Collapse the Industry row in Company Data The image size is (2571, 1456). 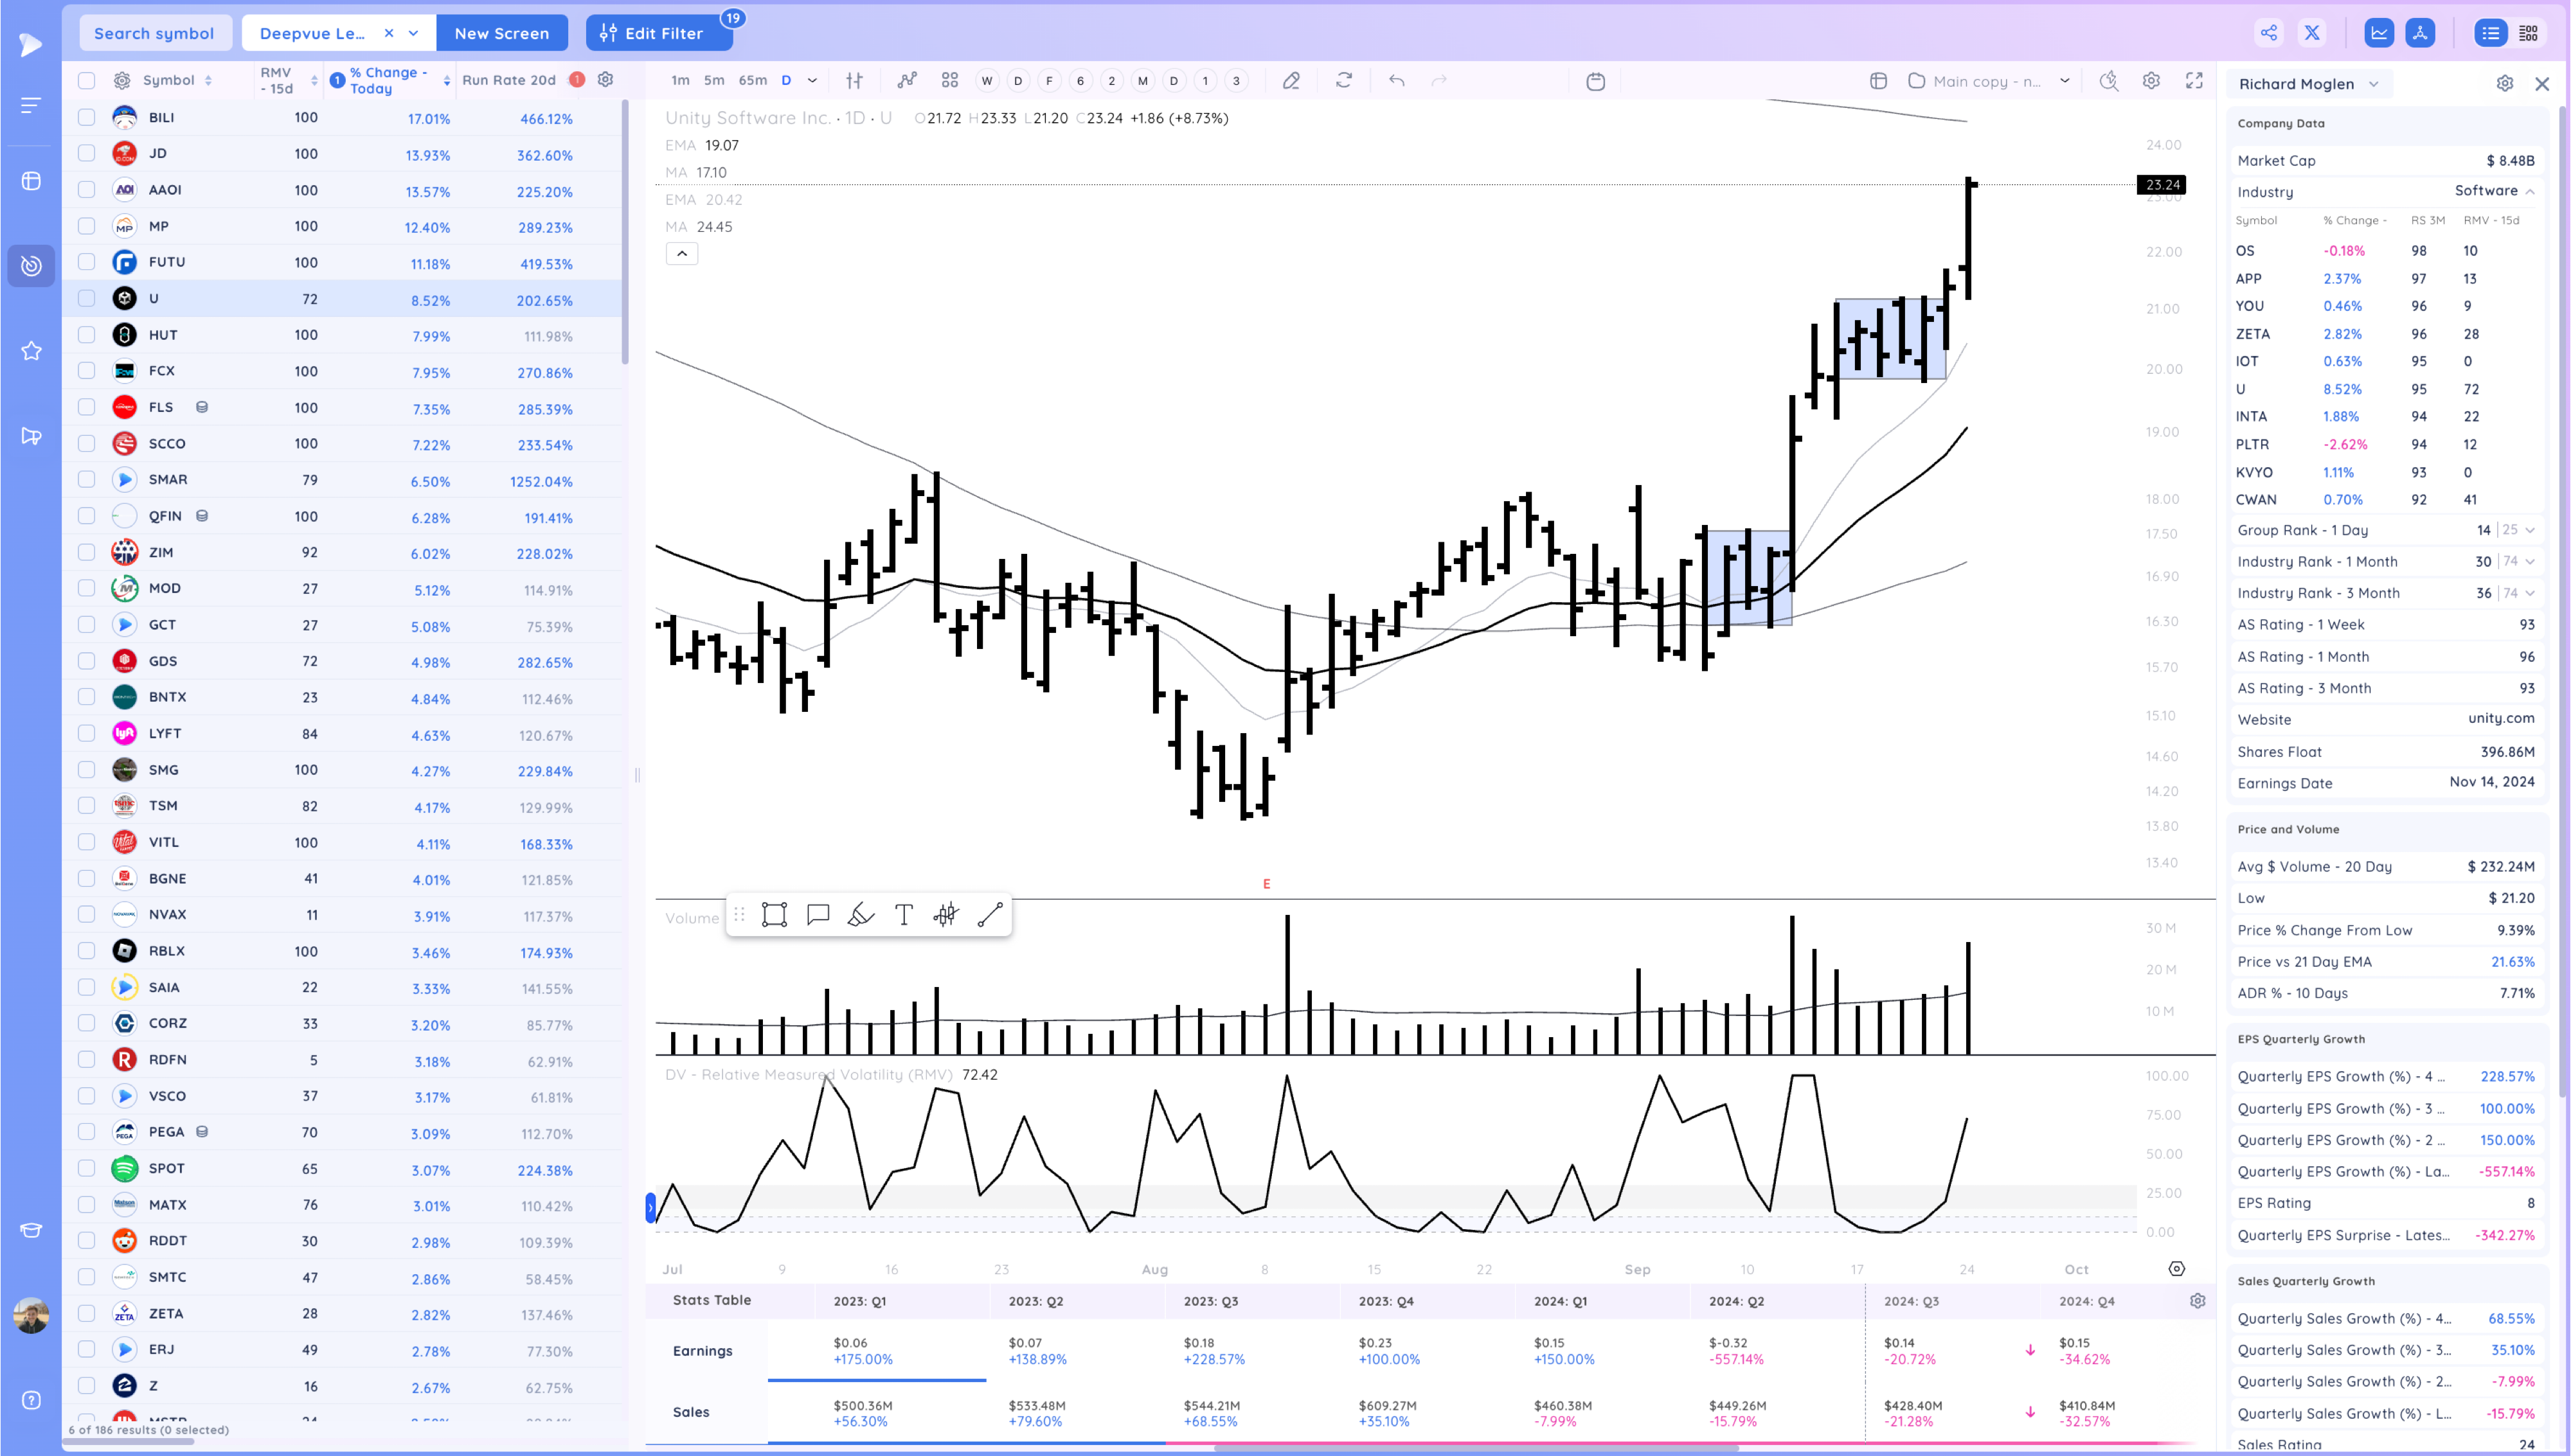tap(2531, 191)
